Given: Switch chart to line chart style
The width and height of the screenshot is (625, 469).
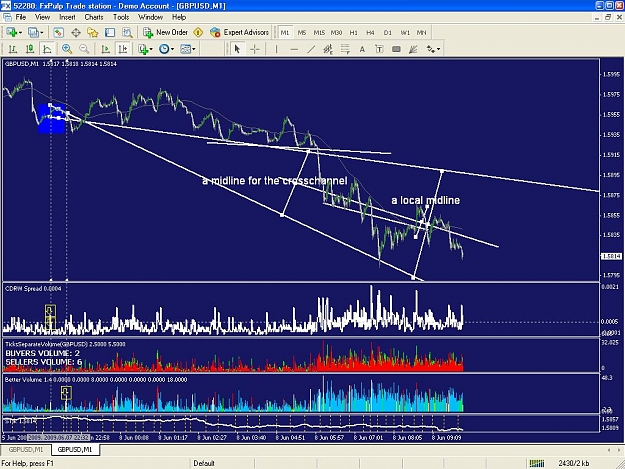Looking at the screenshot, I should pos(47,49).
